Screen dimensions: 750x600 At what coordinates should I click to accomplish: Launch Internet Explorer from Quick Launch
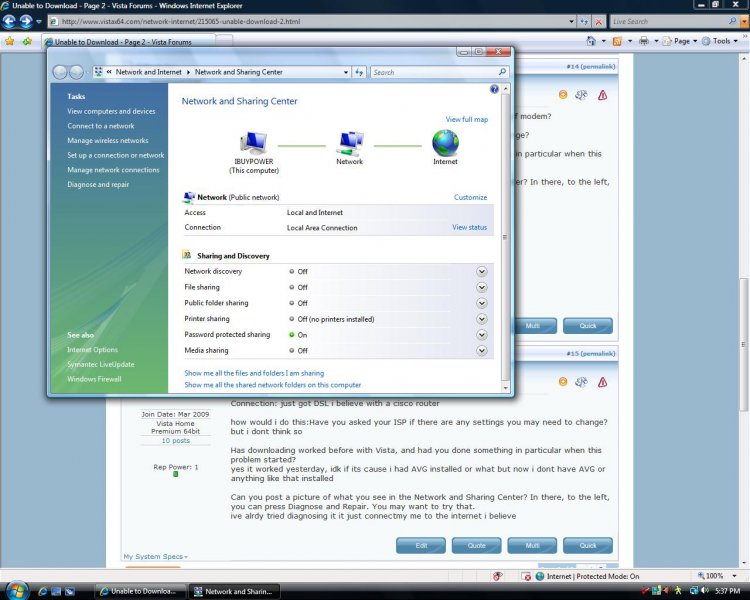43,591
